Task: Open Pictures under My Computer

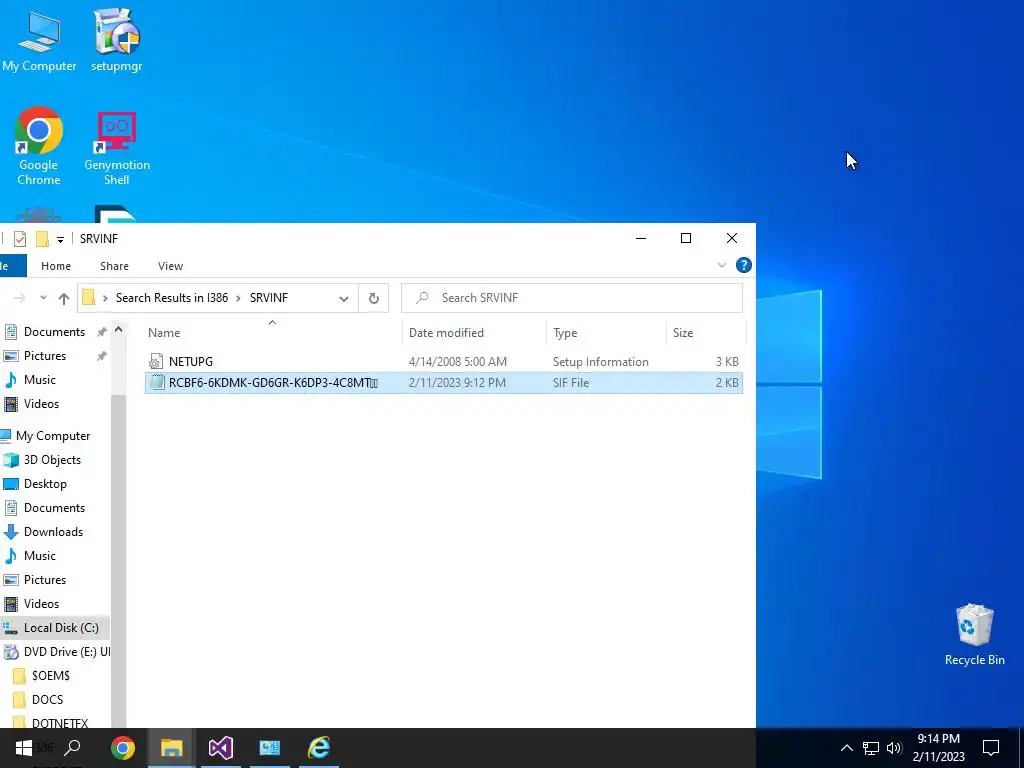Action: [45, 580]
